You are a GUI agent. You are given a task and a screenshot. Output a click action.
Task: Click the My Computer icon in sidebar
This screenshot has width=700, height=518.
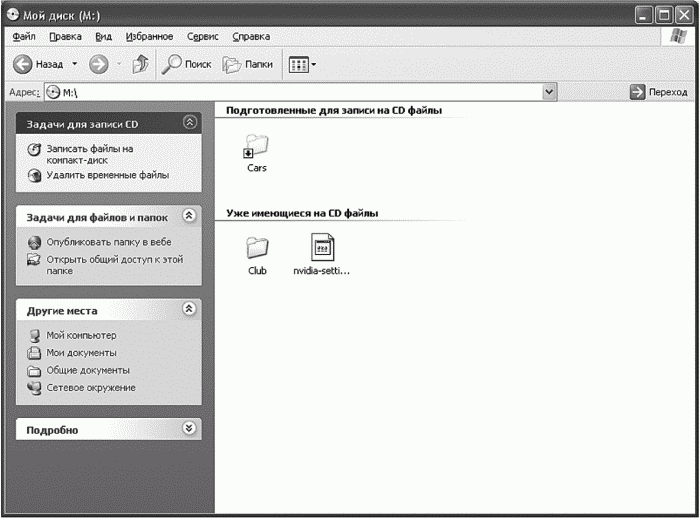[x=34, y=336]
